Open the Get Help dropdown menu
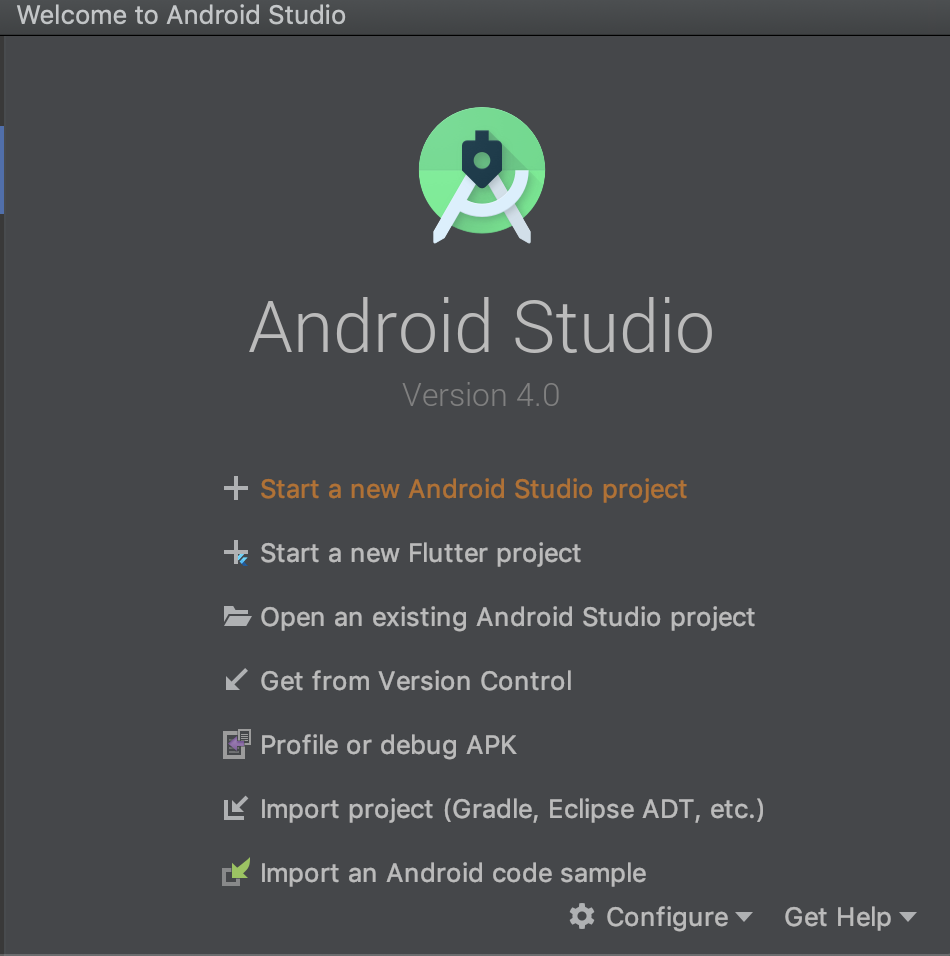This screenshot has height=956, width=950. pos(850,916)
